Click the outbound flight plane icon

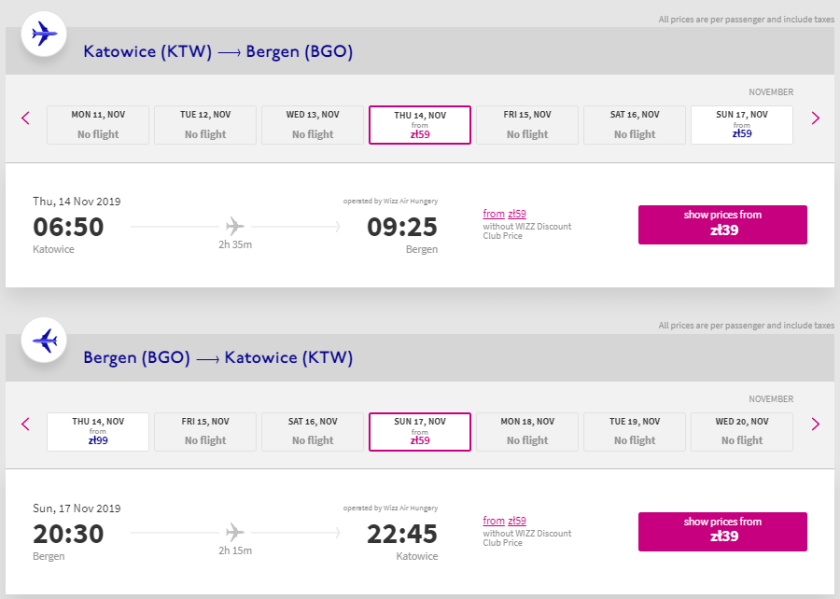click(x=44, y=34)
